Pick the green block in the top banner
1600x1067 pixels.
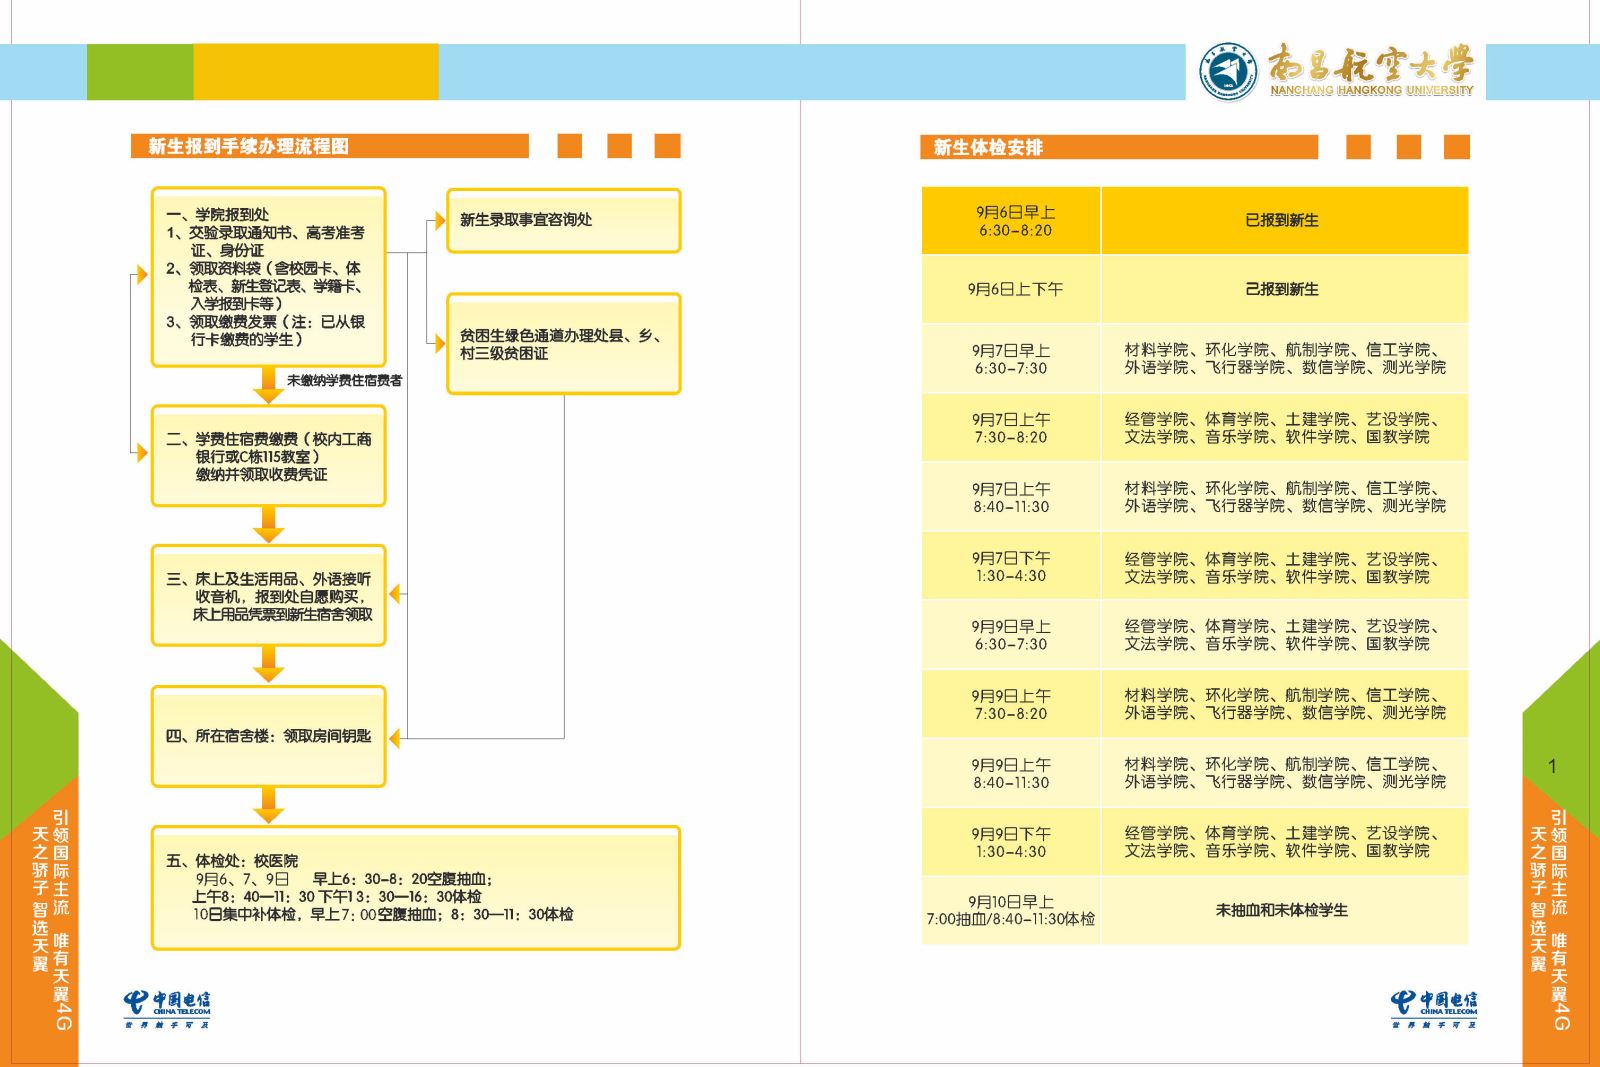coord(140,72)
